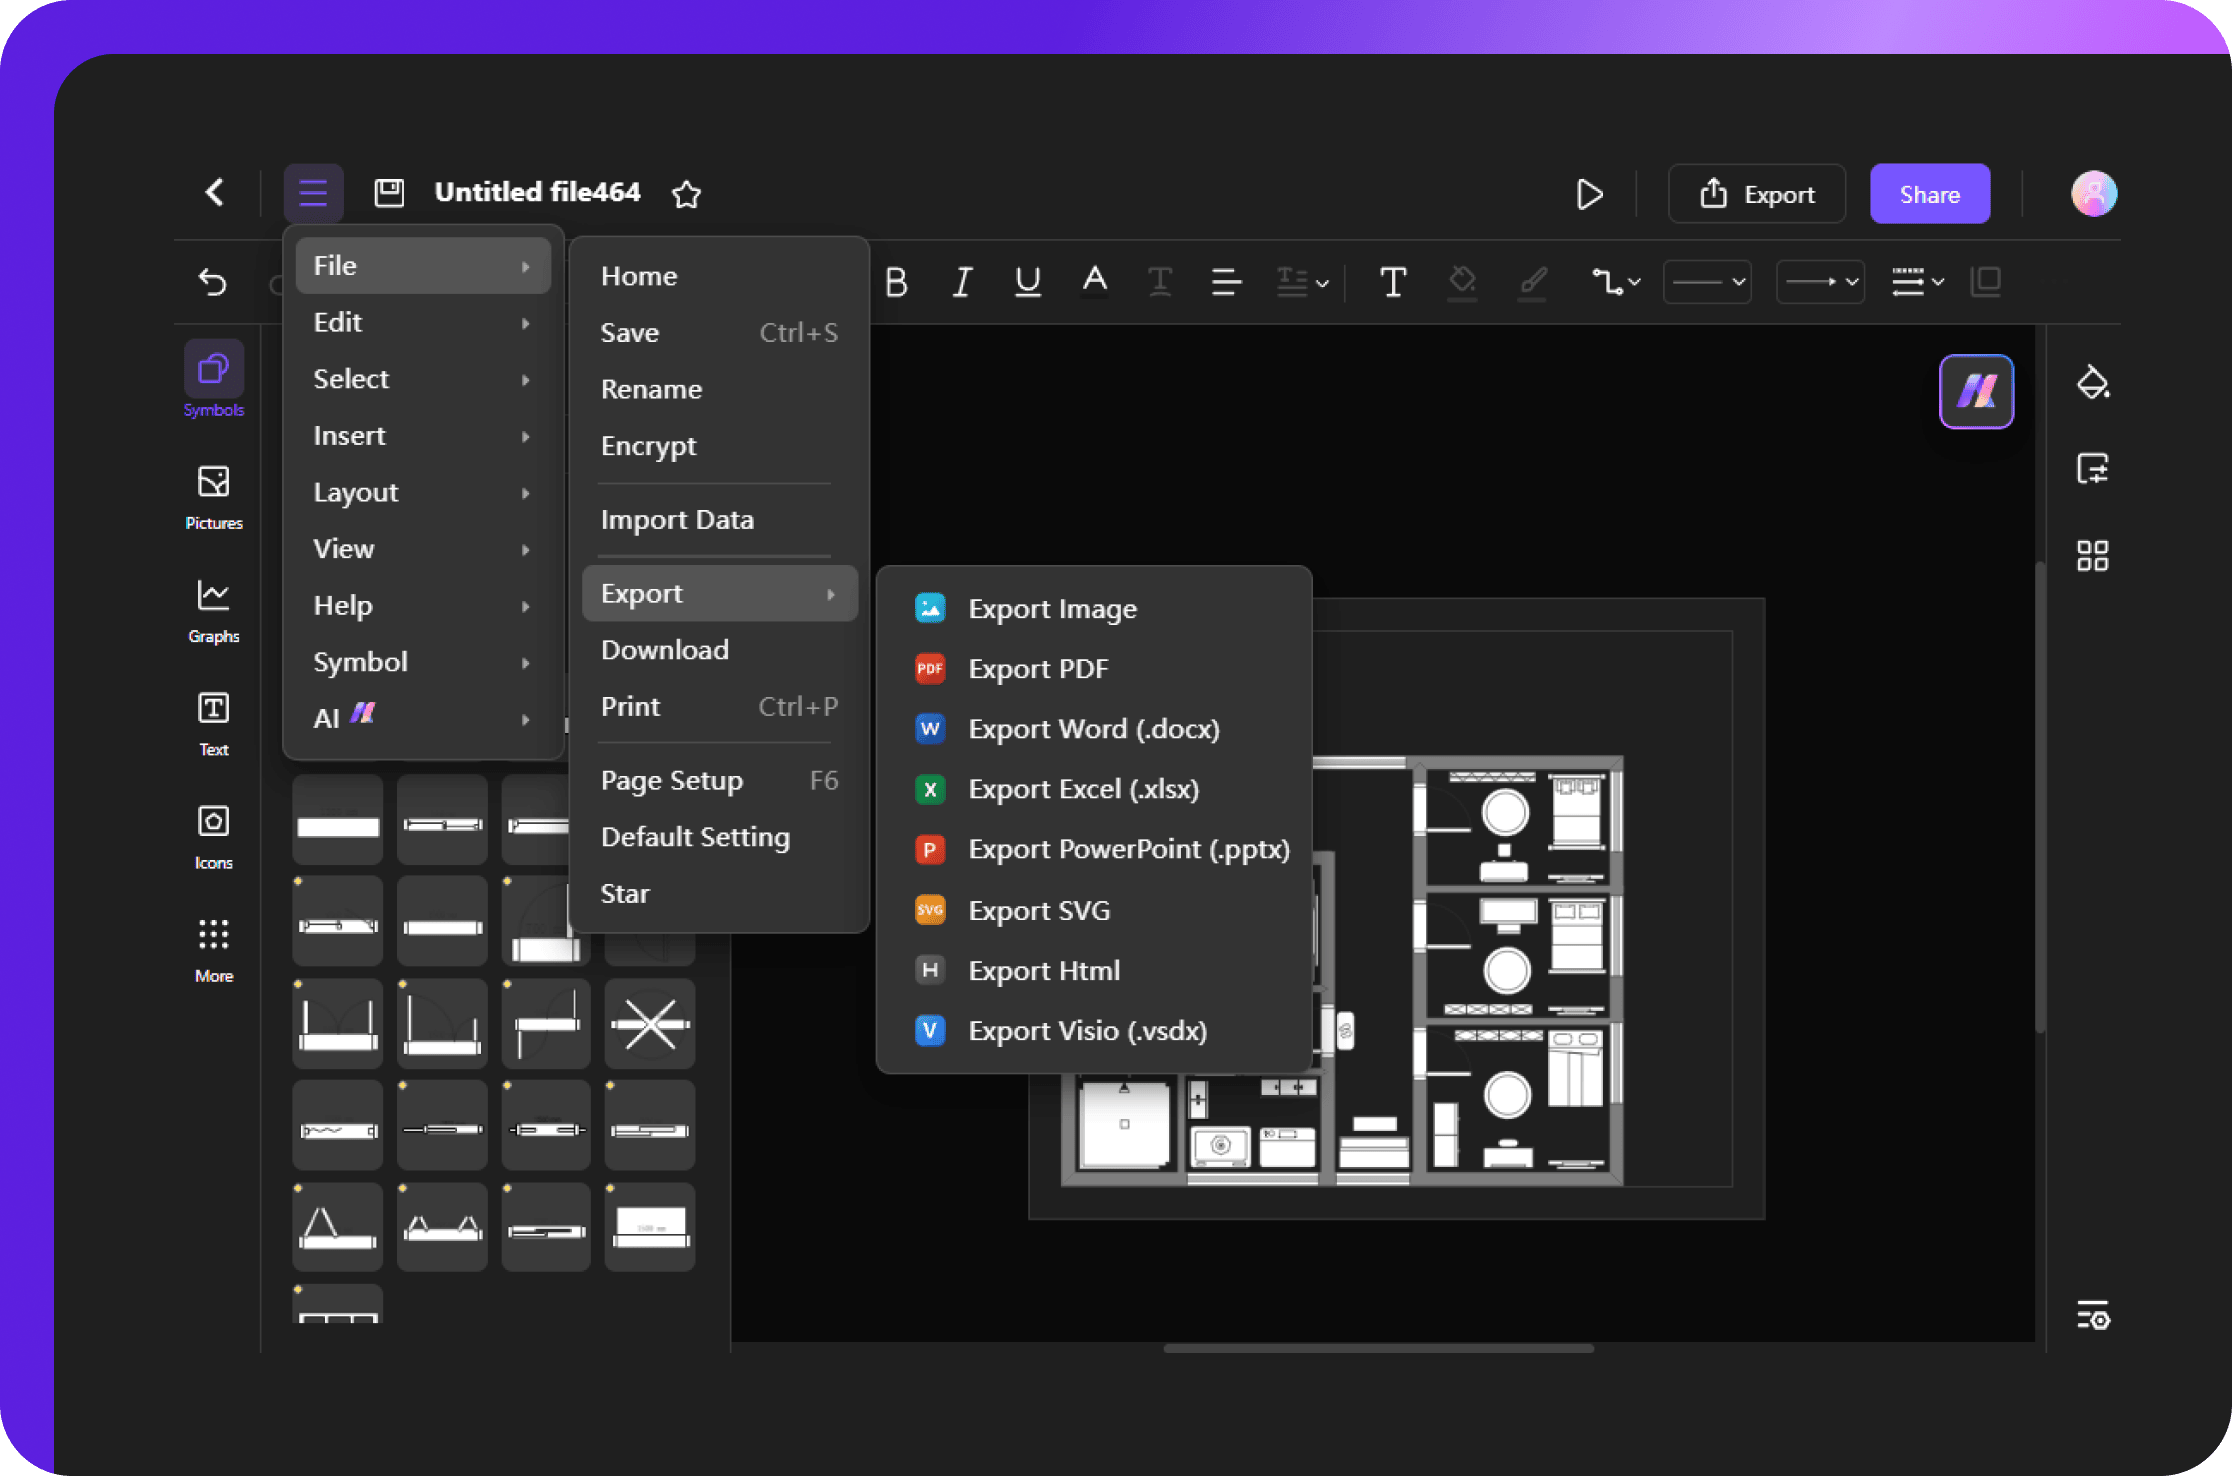Open Icons panel in sidebar
Screen dimensions: 2232x1476
click(x=213, y=836)
